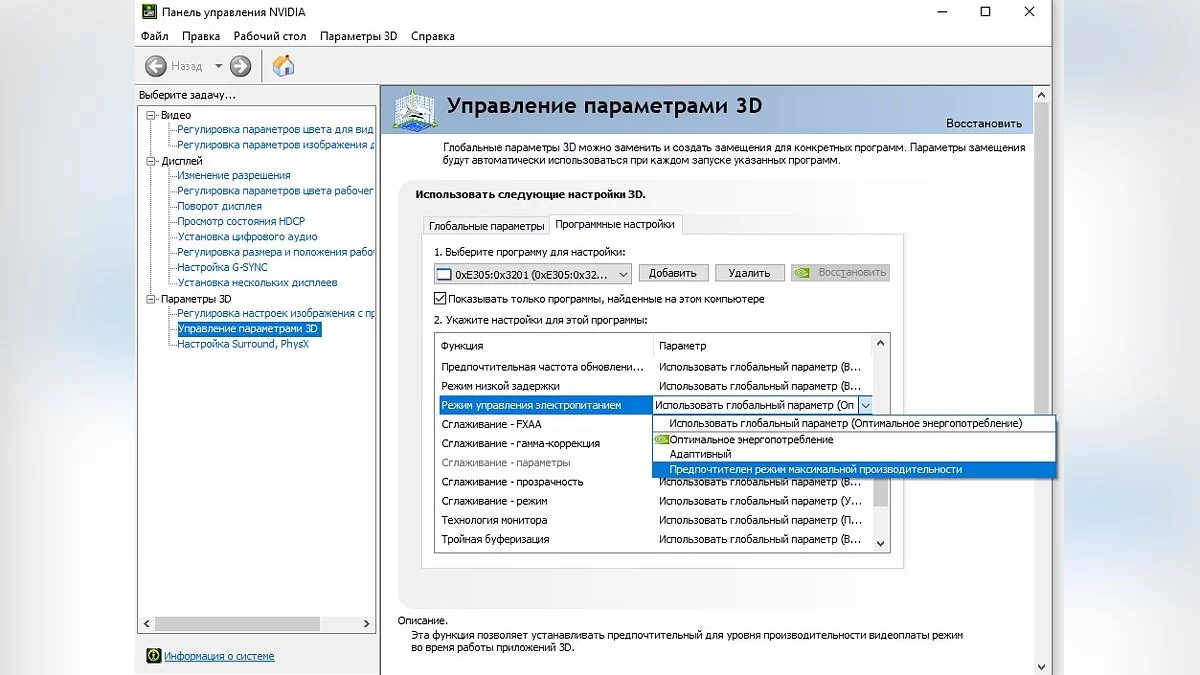This screenshot has height=675, width=1200.
Task: Select Регулировка параметров цвета для видео item
Action: click(275, 130)
